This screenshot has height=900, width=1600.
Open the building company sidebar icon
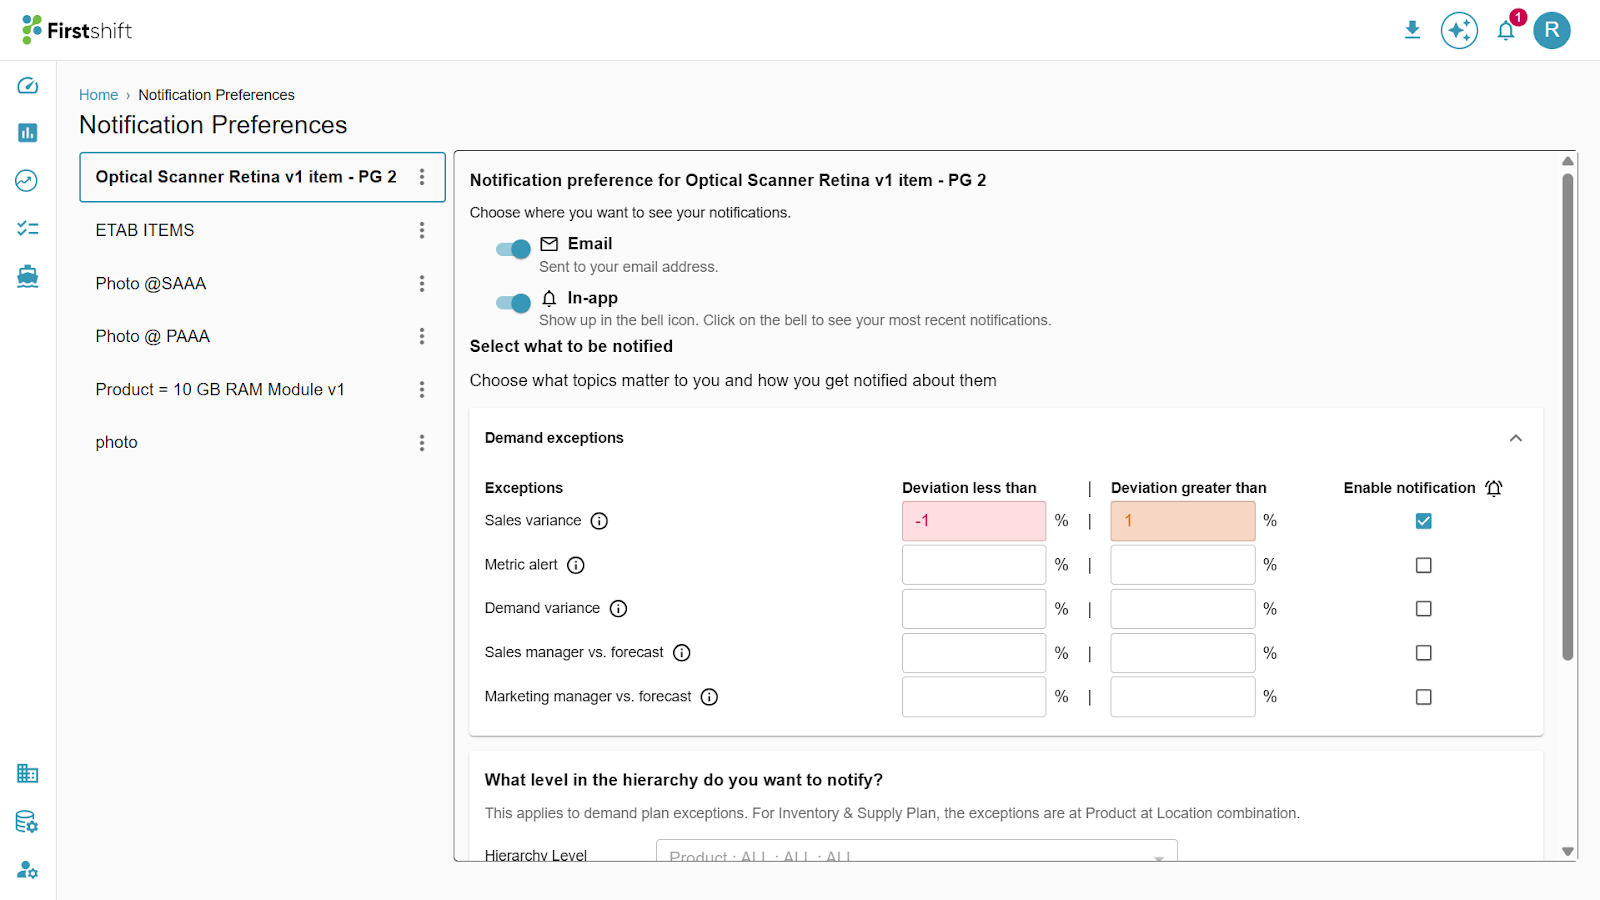pos(27,773)
